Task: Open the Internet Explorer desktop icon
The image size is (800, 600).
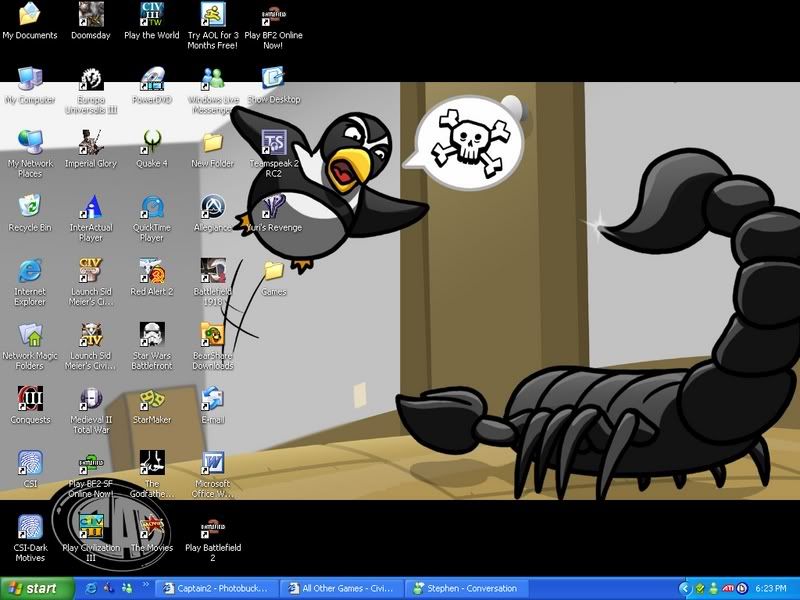Action: point(30,283)
